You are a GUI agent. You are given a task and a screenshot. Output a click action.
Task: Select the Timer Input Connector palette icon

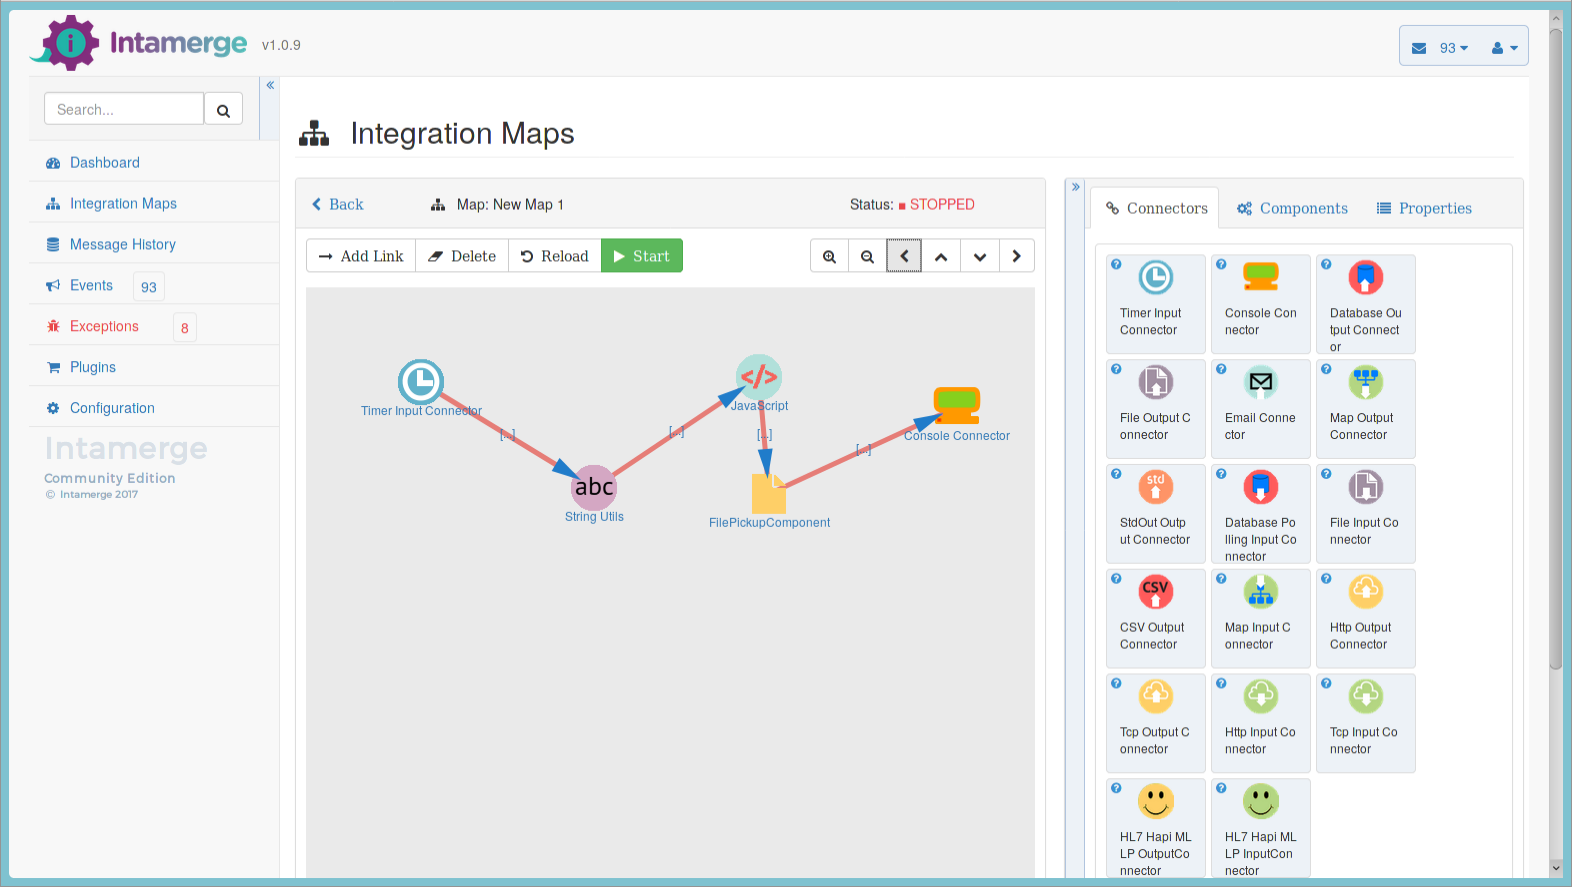pos(1156,277)
